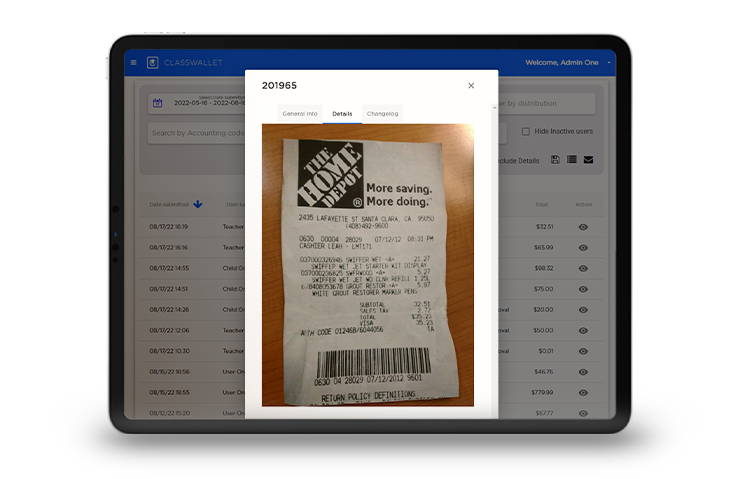Viewport: 749px width, 479px height.
Task: View details for the $32.51 row
Action: click(x=583, y=227)
